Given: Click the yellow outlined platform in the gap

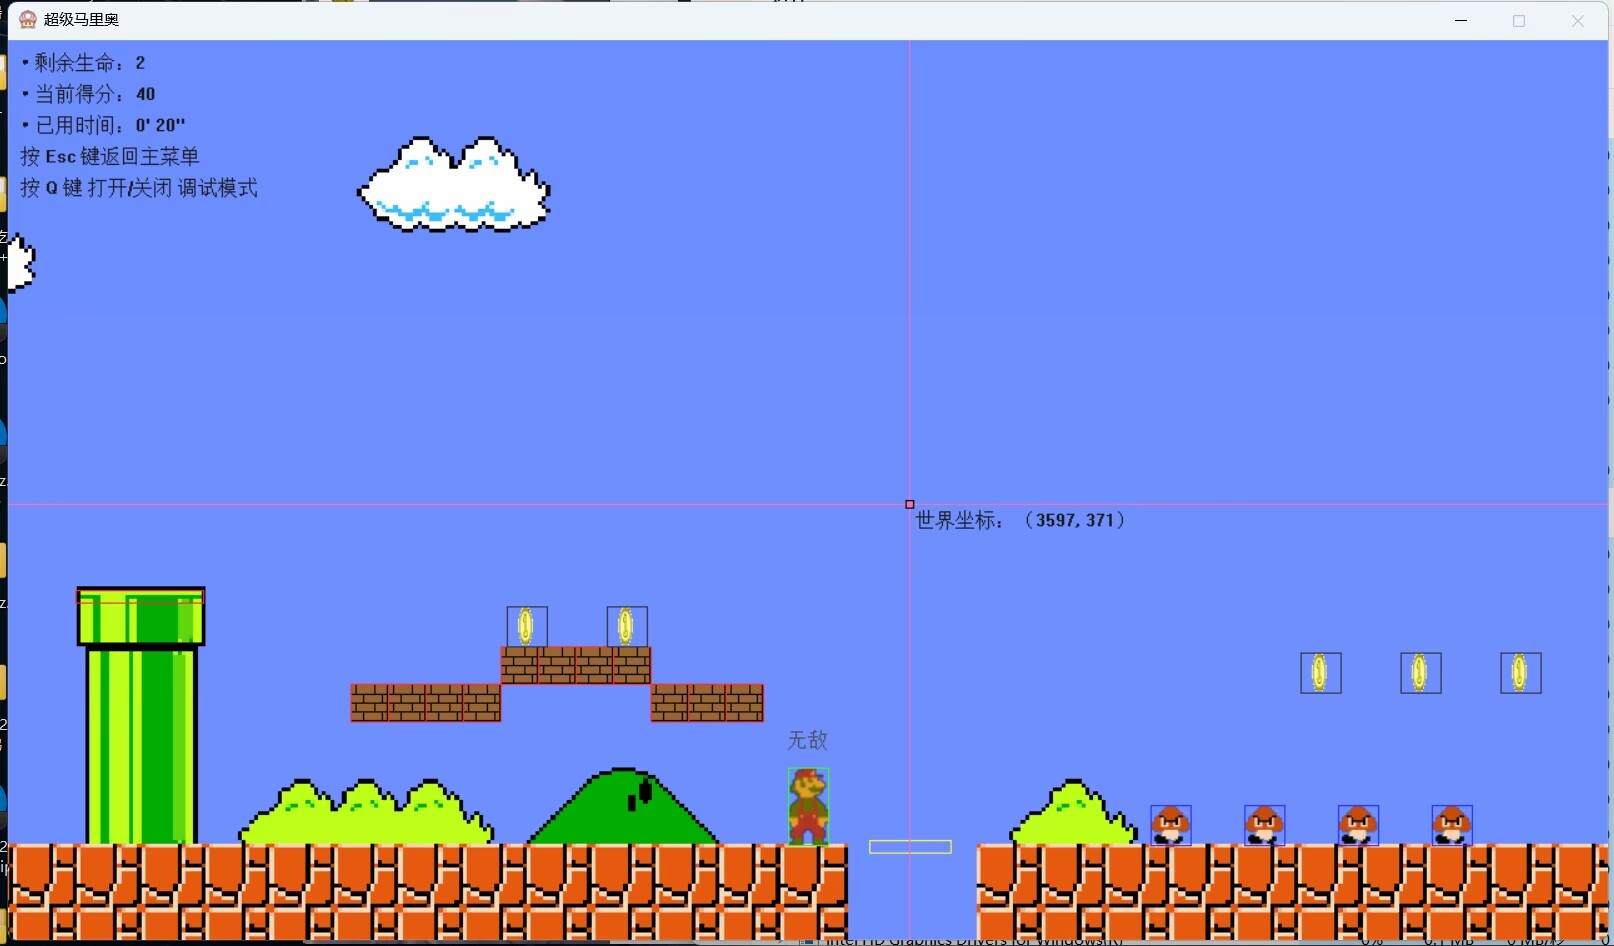Looking at the screenshot, I should [910, 847].
